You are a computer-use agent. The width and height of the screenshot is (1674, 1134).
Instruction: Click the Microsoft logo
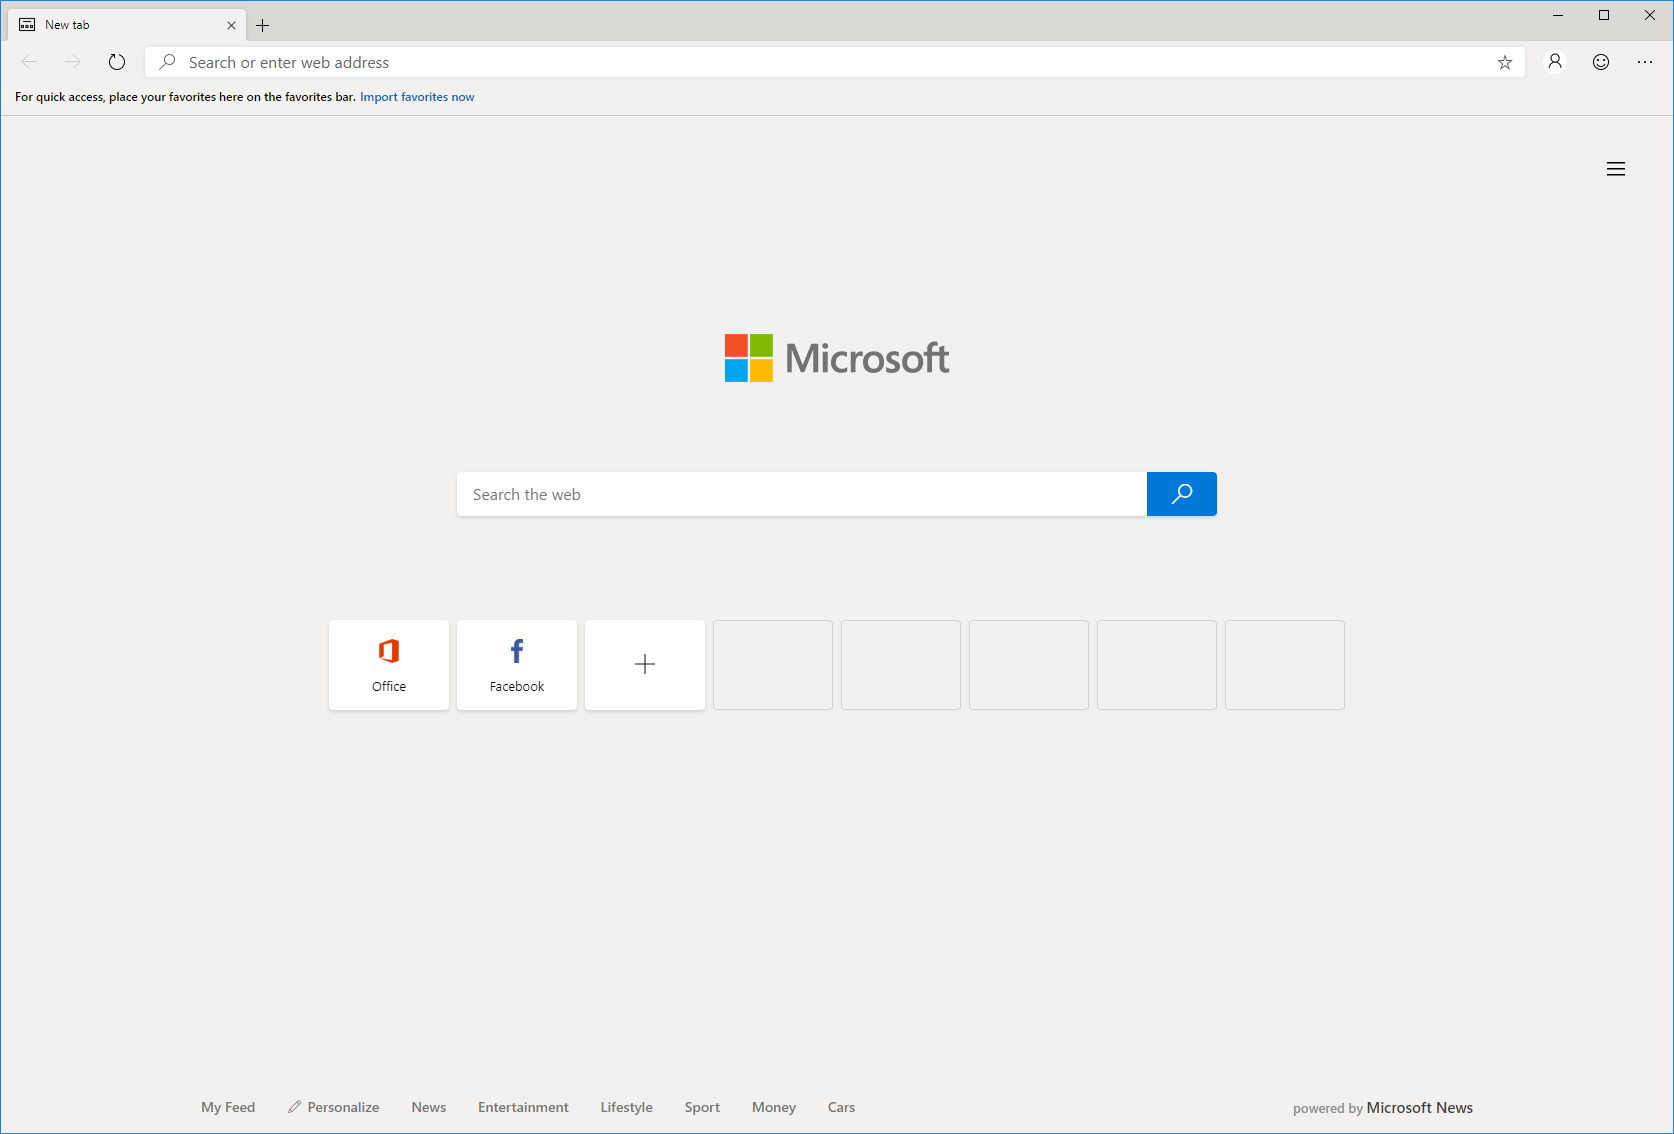837,358
